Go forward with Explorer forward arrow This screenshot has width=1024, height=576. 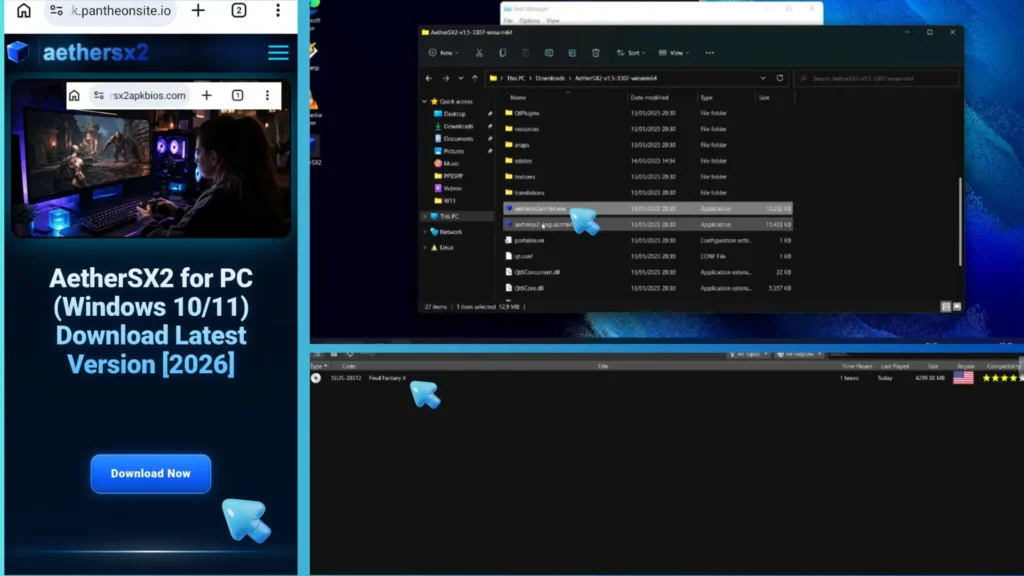click(445, 78)
